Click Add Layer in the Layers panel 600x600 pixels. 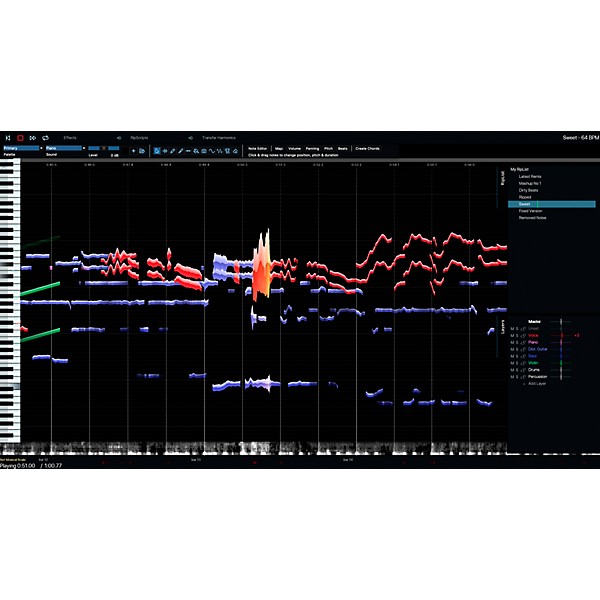(537, 383)
